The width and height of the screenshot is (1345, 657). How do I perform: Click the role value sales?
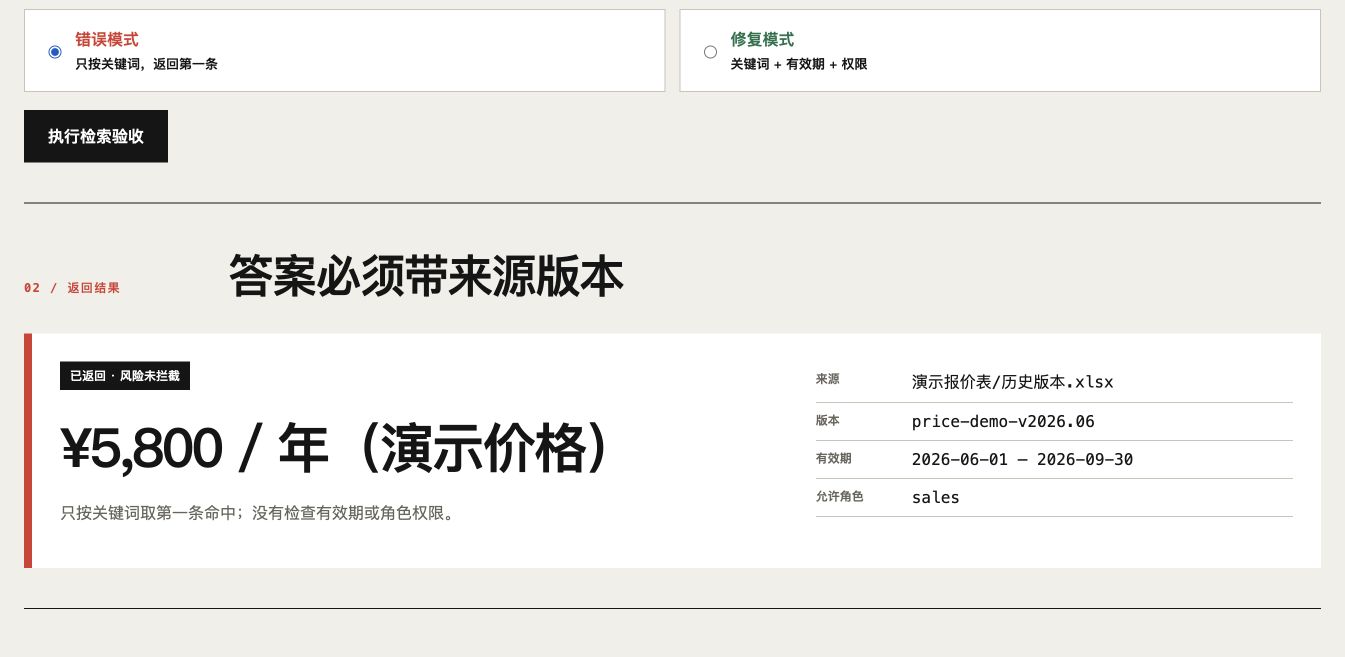tap(936, 498)
